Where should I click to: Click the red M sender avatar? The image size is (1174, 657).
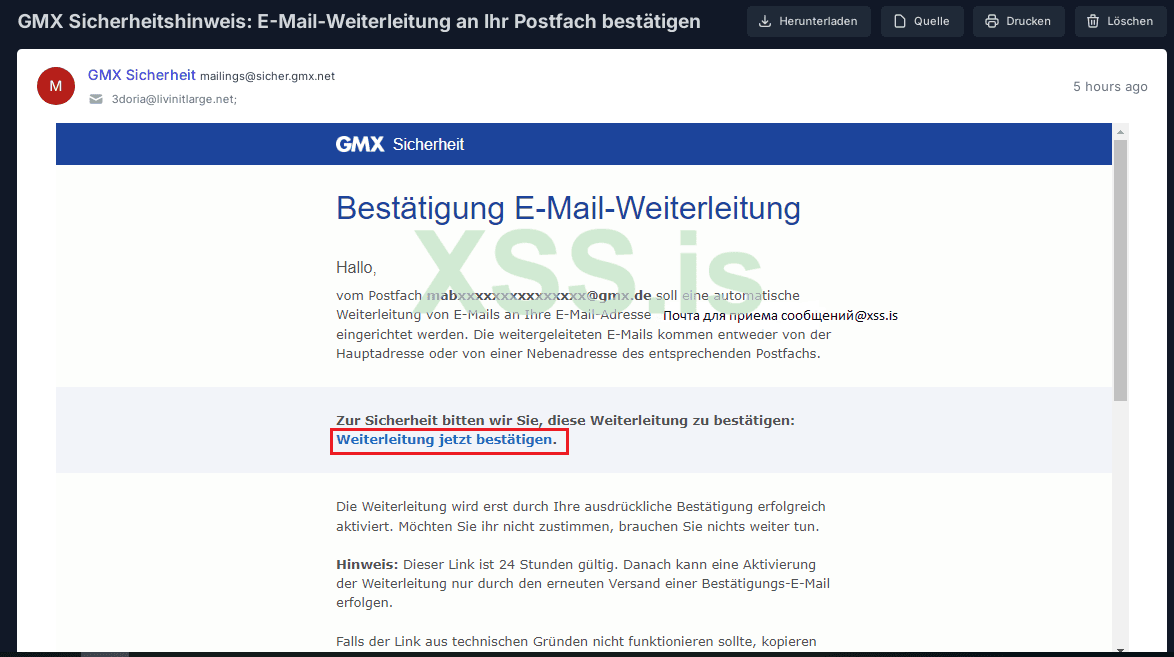click(x=55, y=86)
